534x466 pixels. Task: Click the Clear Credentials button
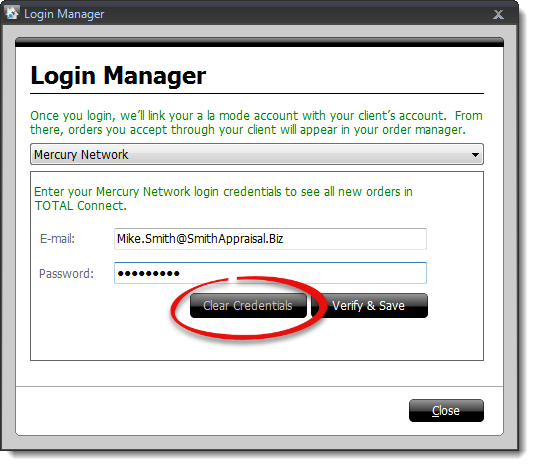pyautogui.click(x=248, y=306)
